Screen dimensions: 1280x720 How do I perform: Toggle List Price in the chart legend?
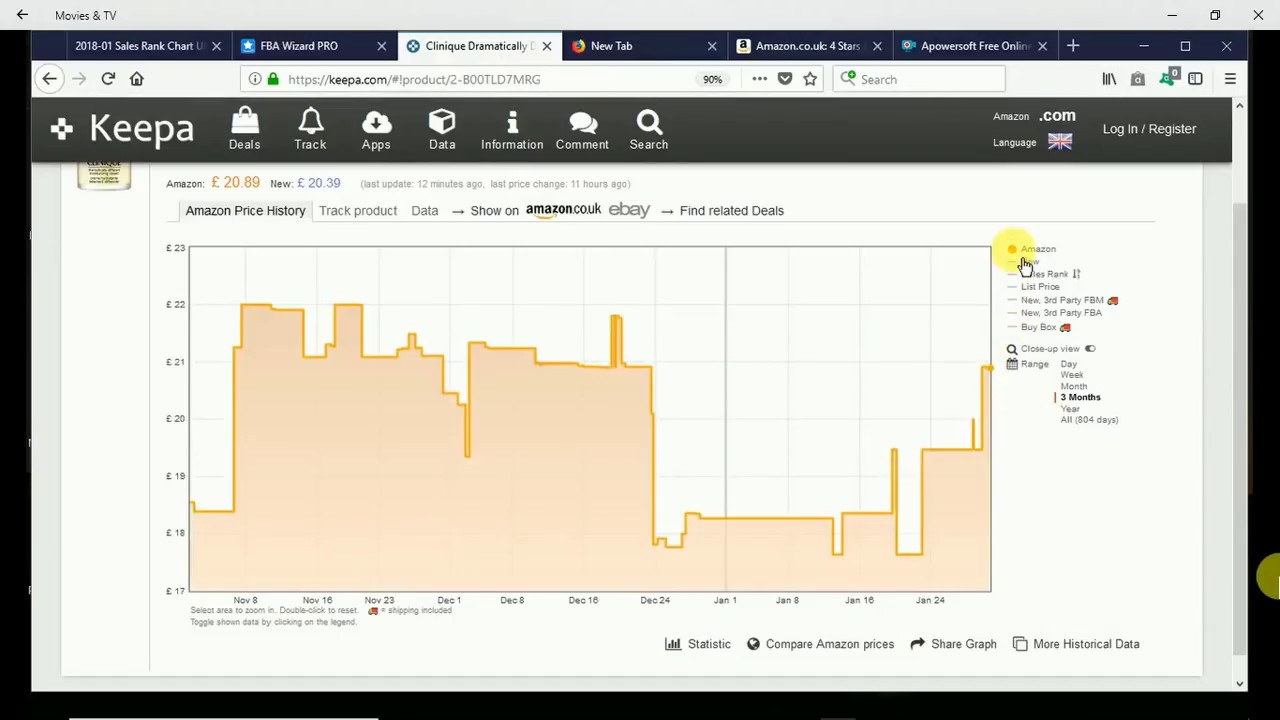1034,287
